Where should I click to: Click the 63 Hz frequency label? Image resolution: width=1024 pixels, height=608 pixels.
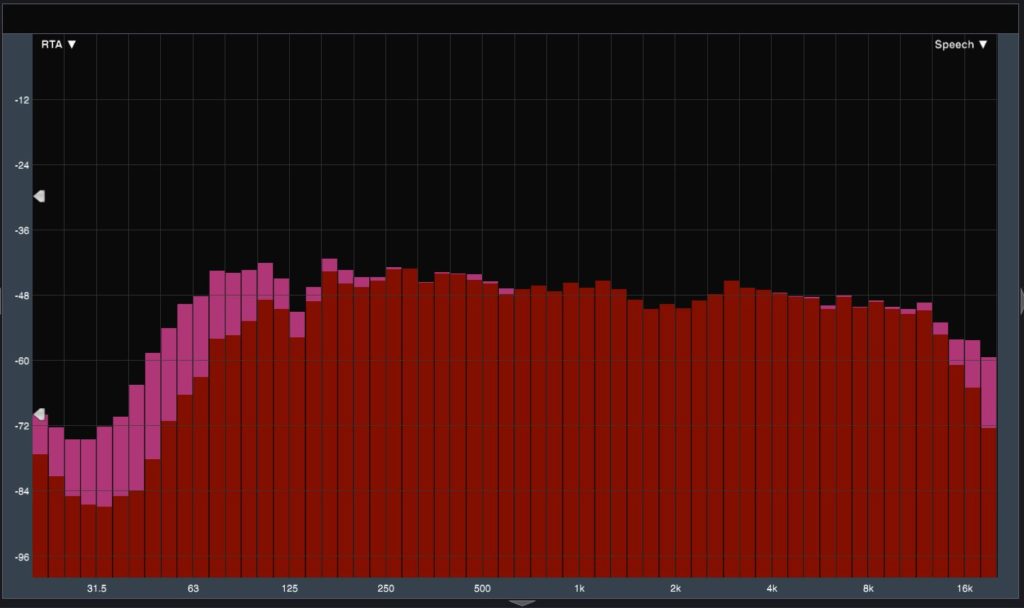pos(193,589)
